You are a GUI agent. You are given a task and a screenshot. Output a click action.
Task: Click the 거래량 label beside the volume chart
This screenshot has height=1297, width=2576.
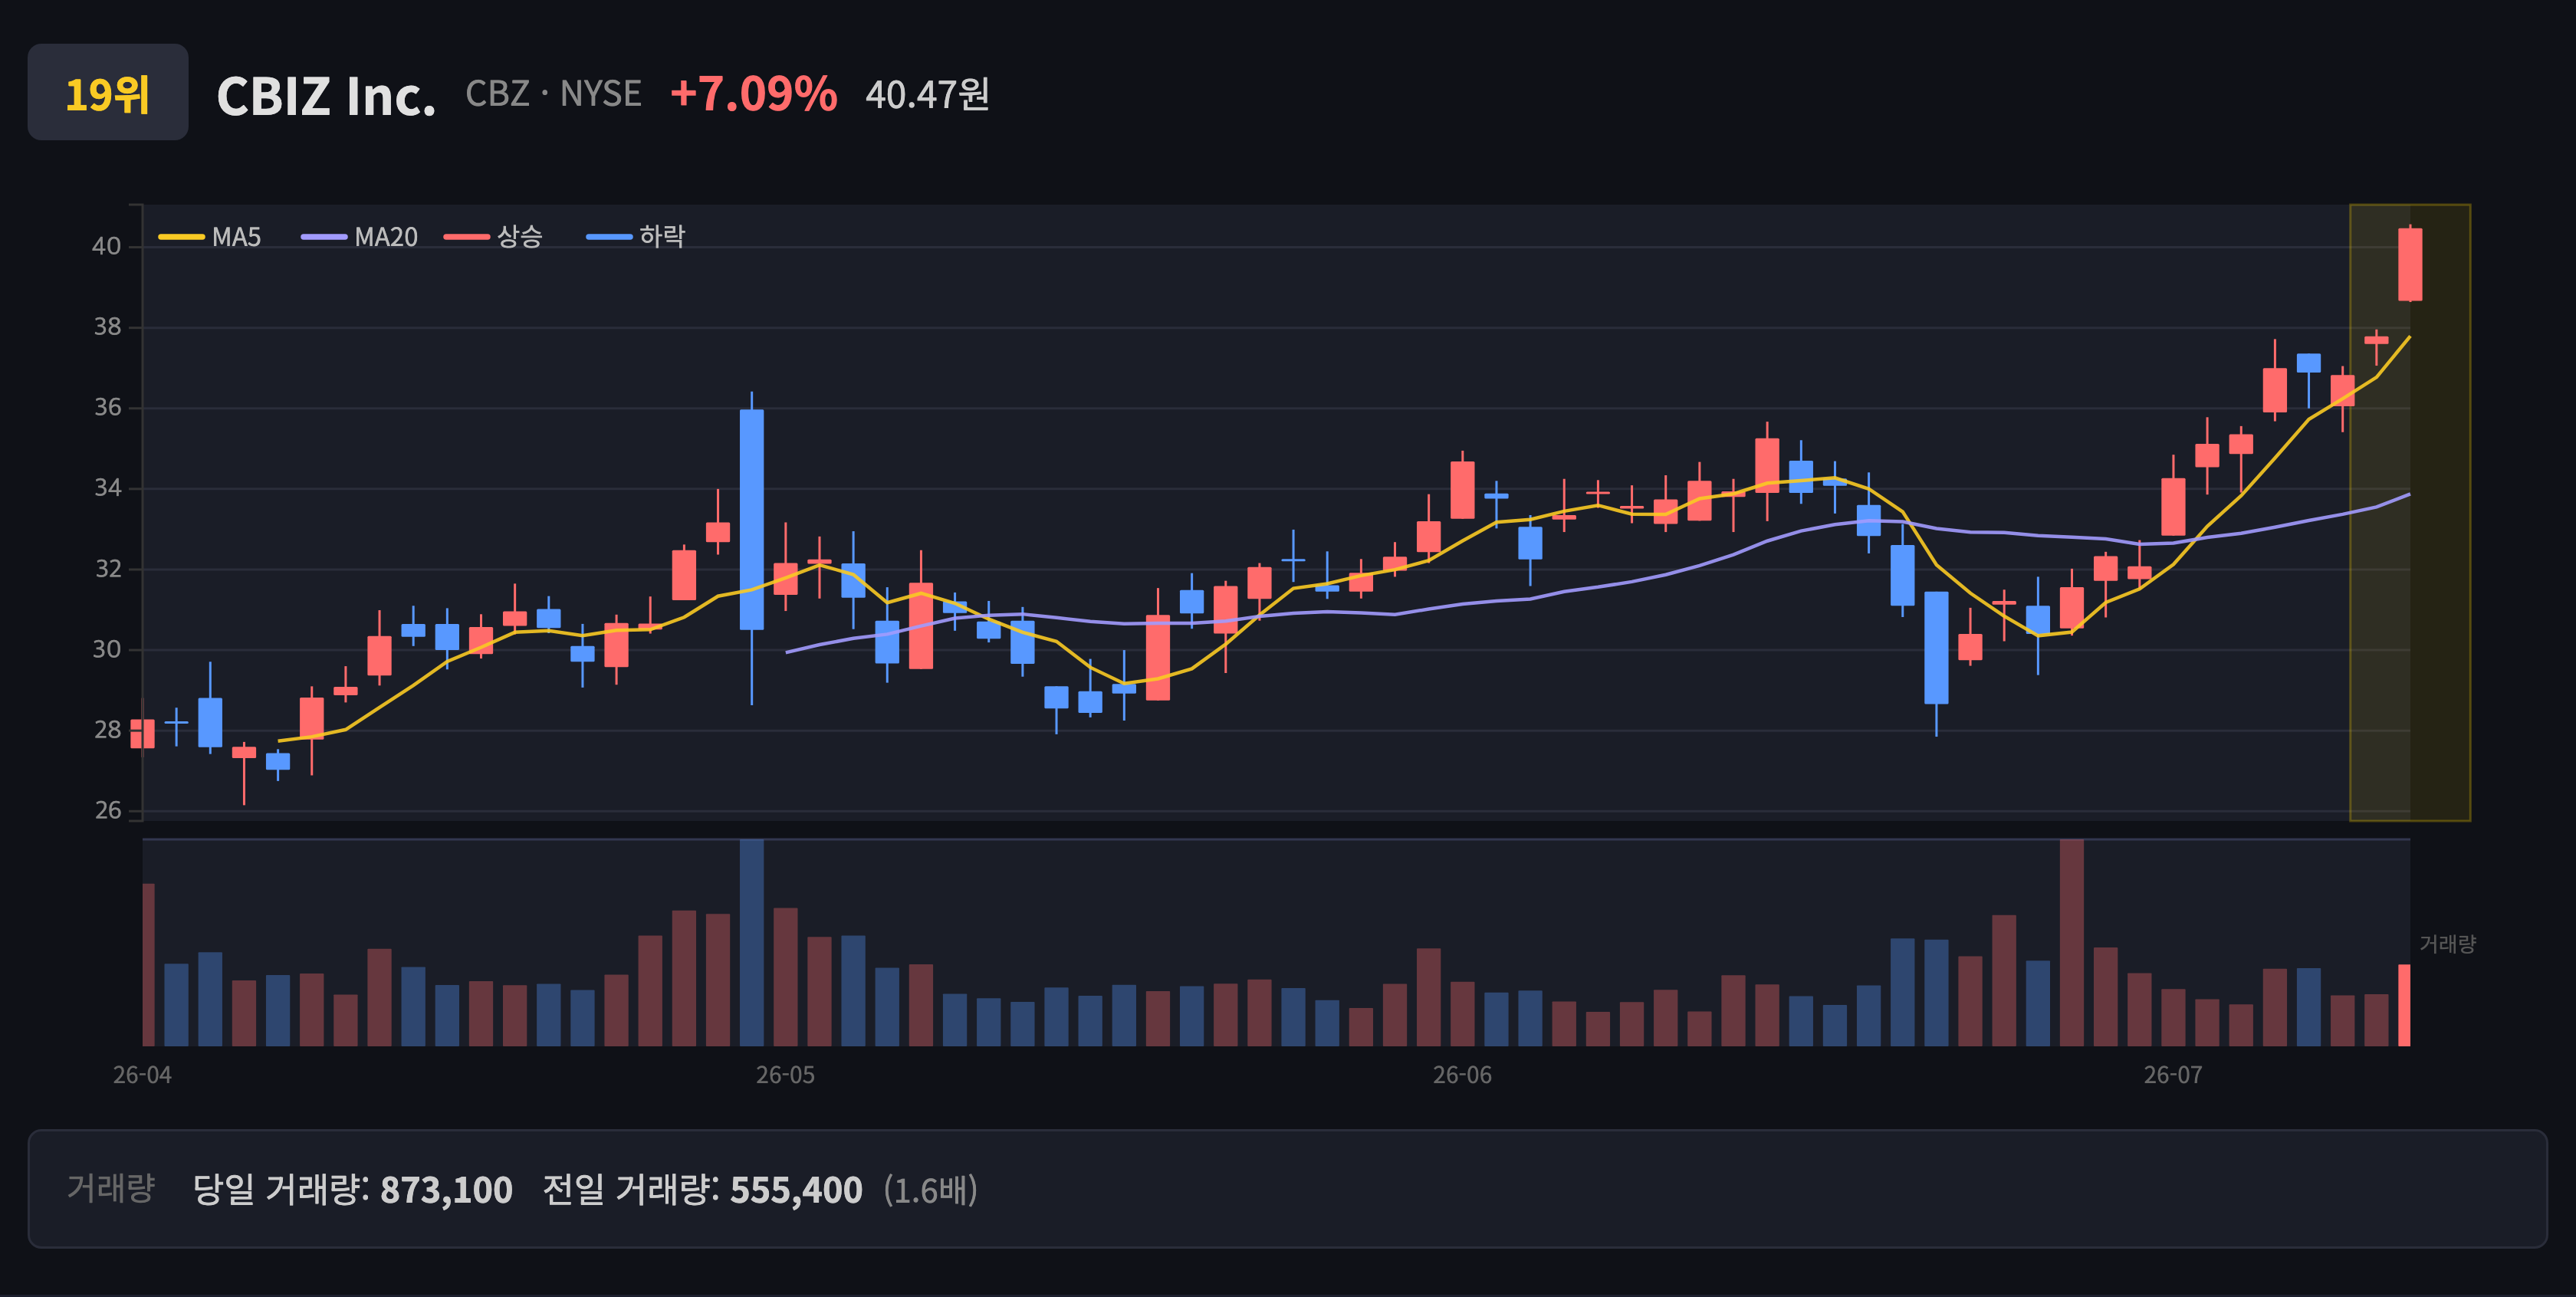pyautogui.click(x=2447, y=944)
